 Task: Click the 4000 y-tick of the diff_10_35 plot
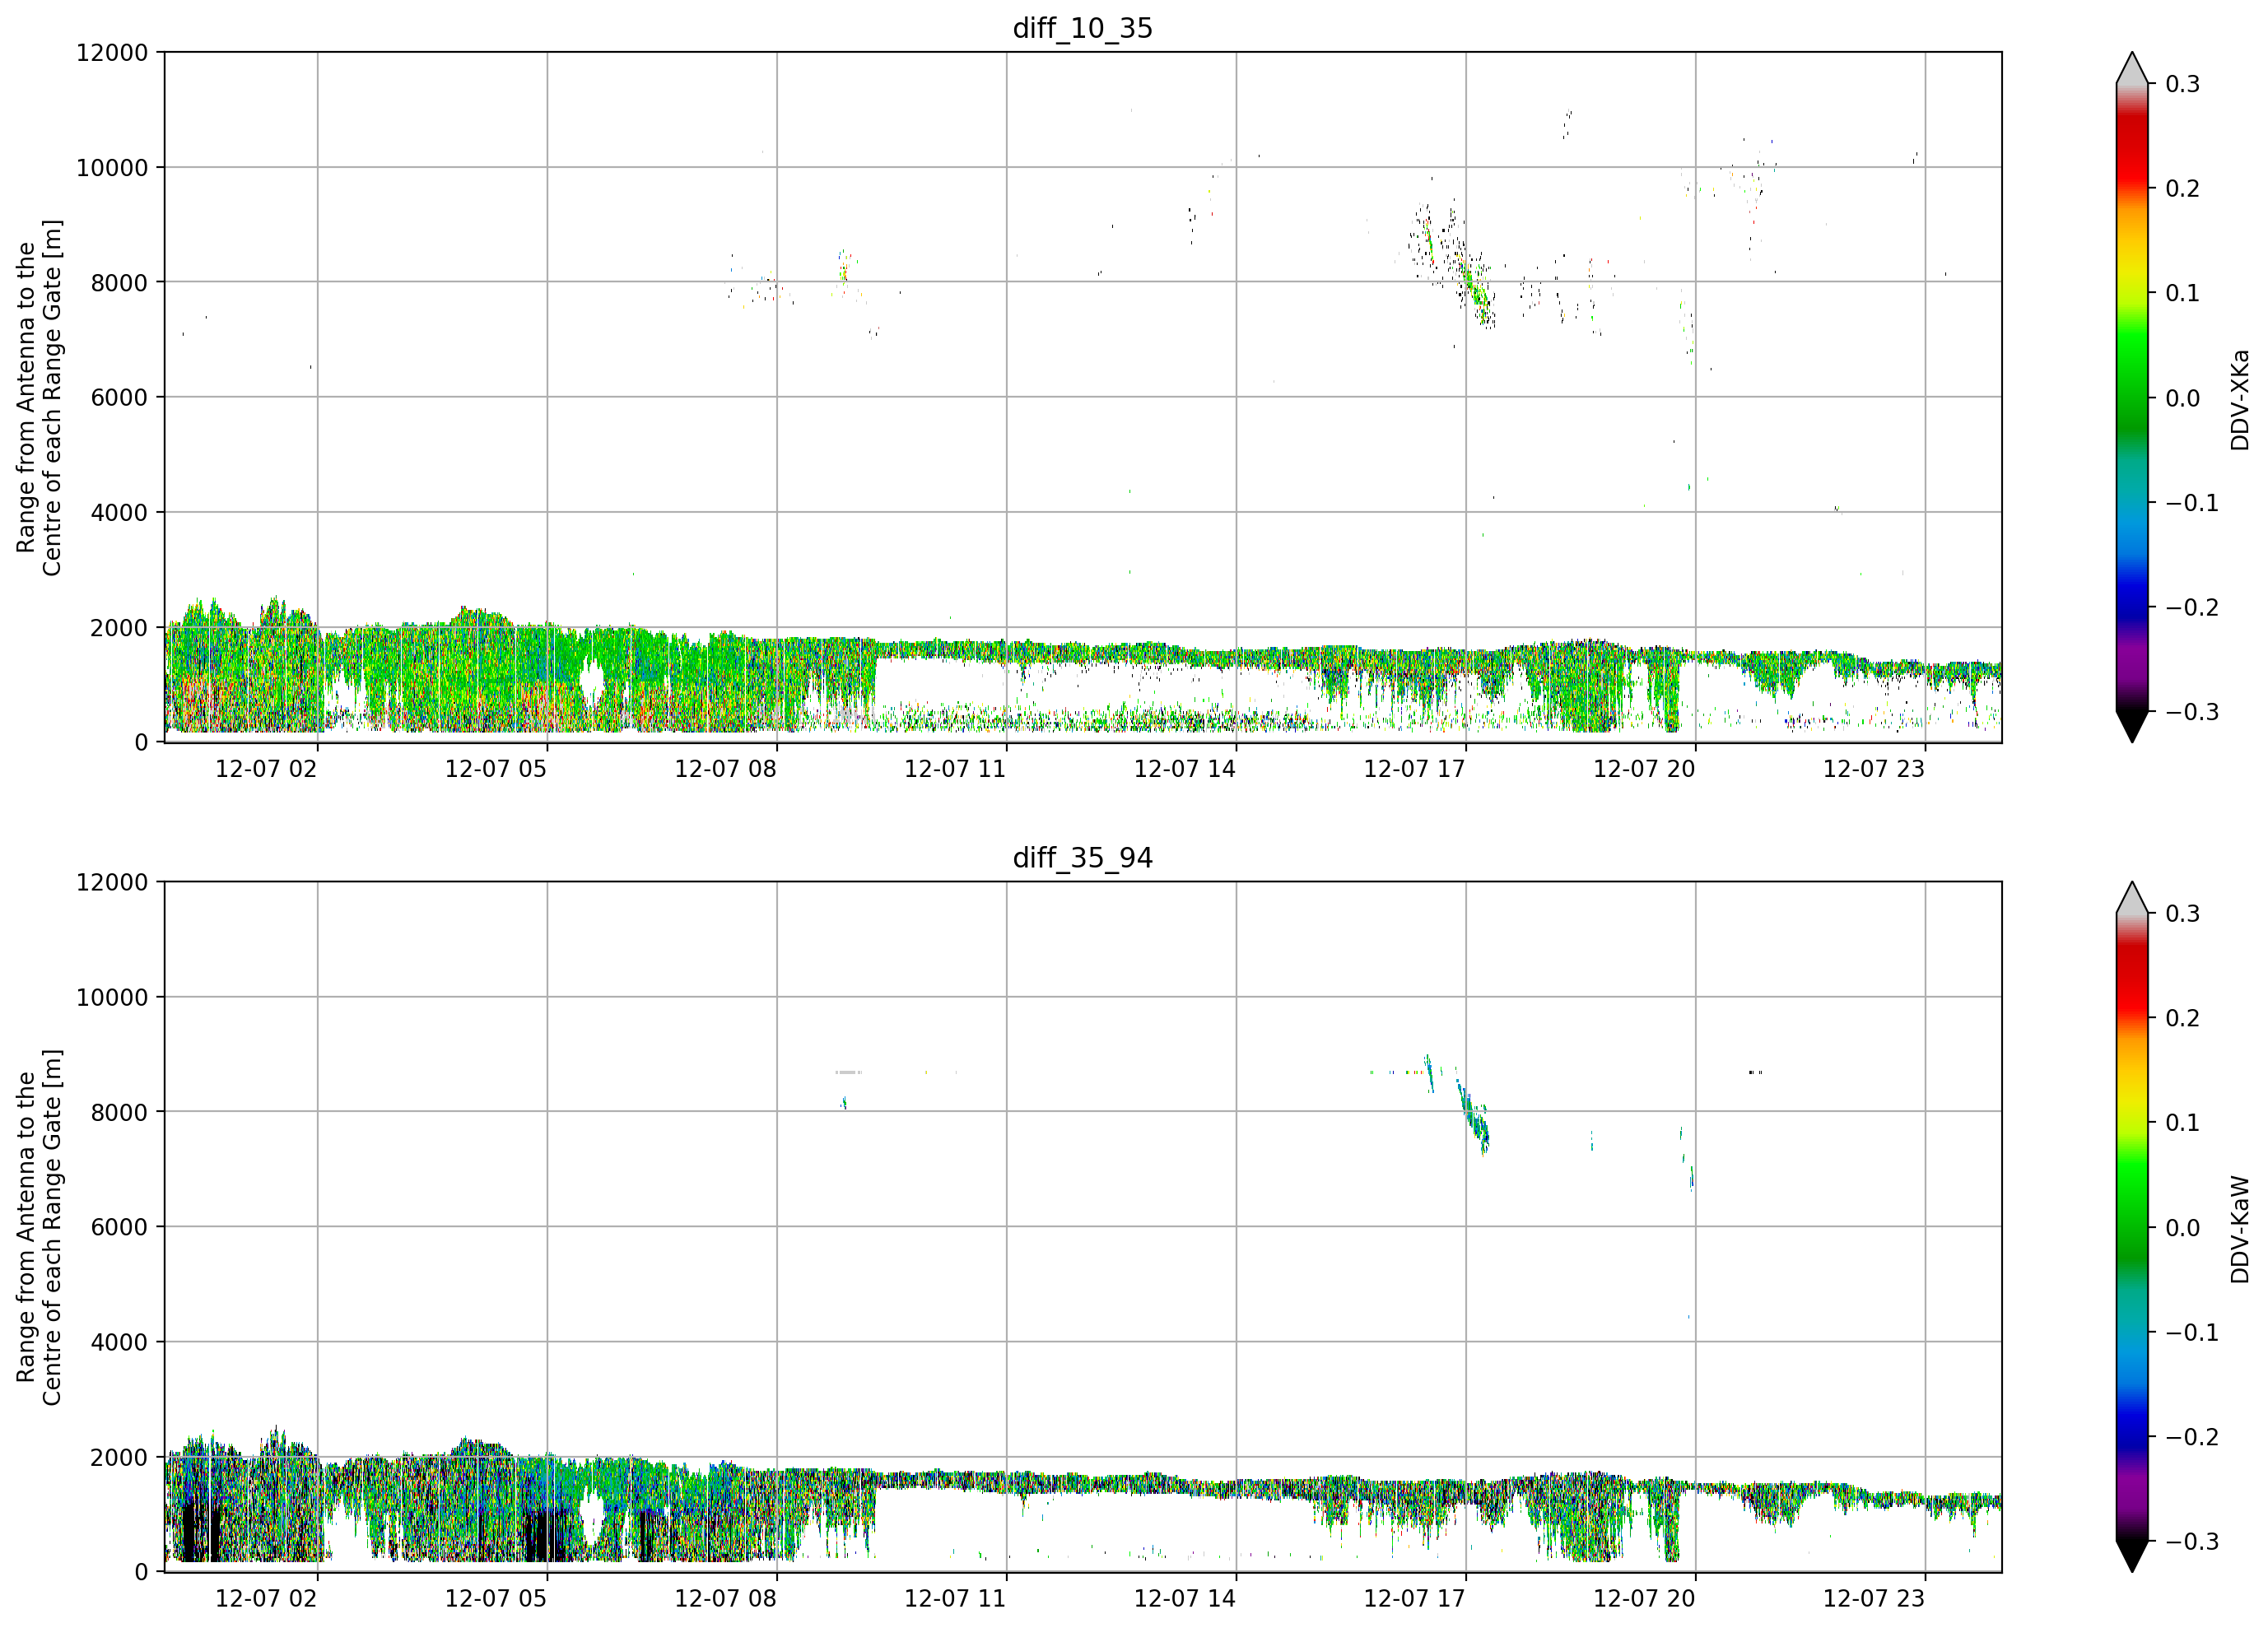tap(119, 512)
